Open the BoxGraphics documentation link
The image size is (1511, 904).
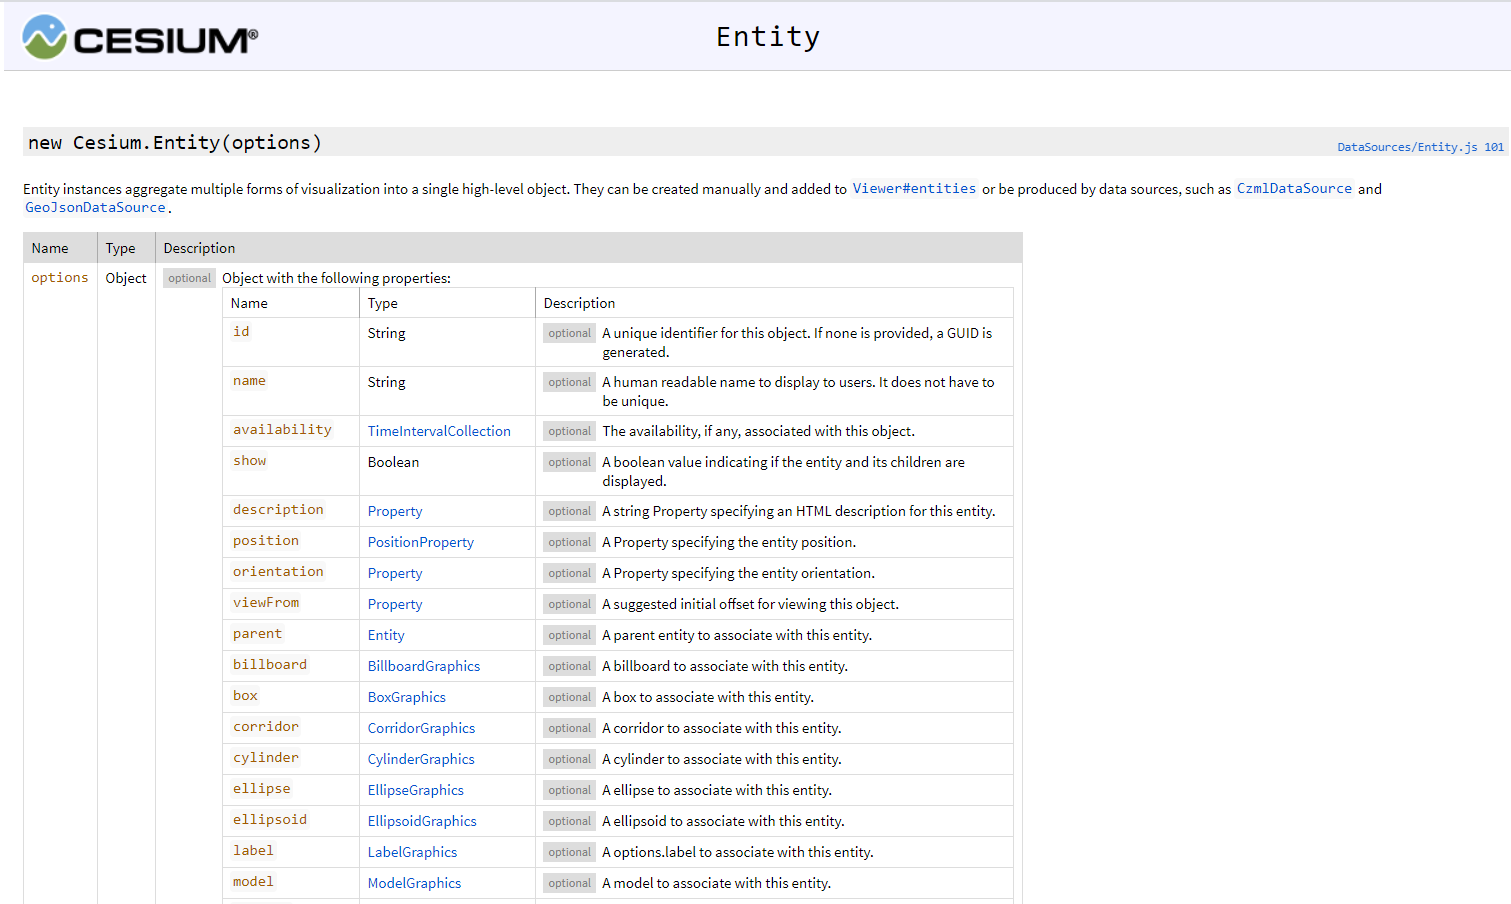[406, 697]
